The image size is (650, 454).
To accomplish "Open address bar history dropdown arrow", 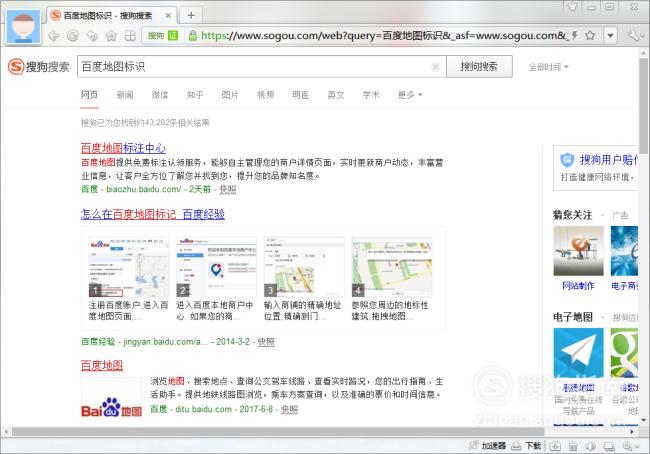I will click(x=610, y=36).
